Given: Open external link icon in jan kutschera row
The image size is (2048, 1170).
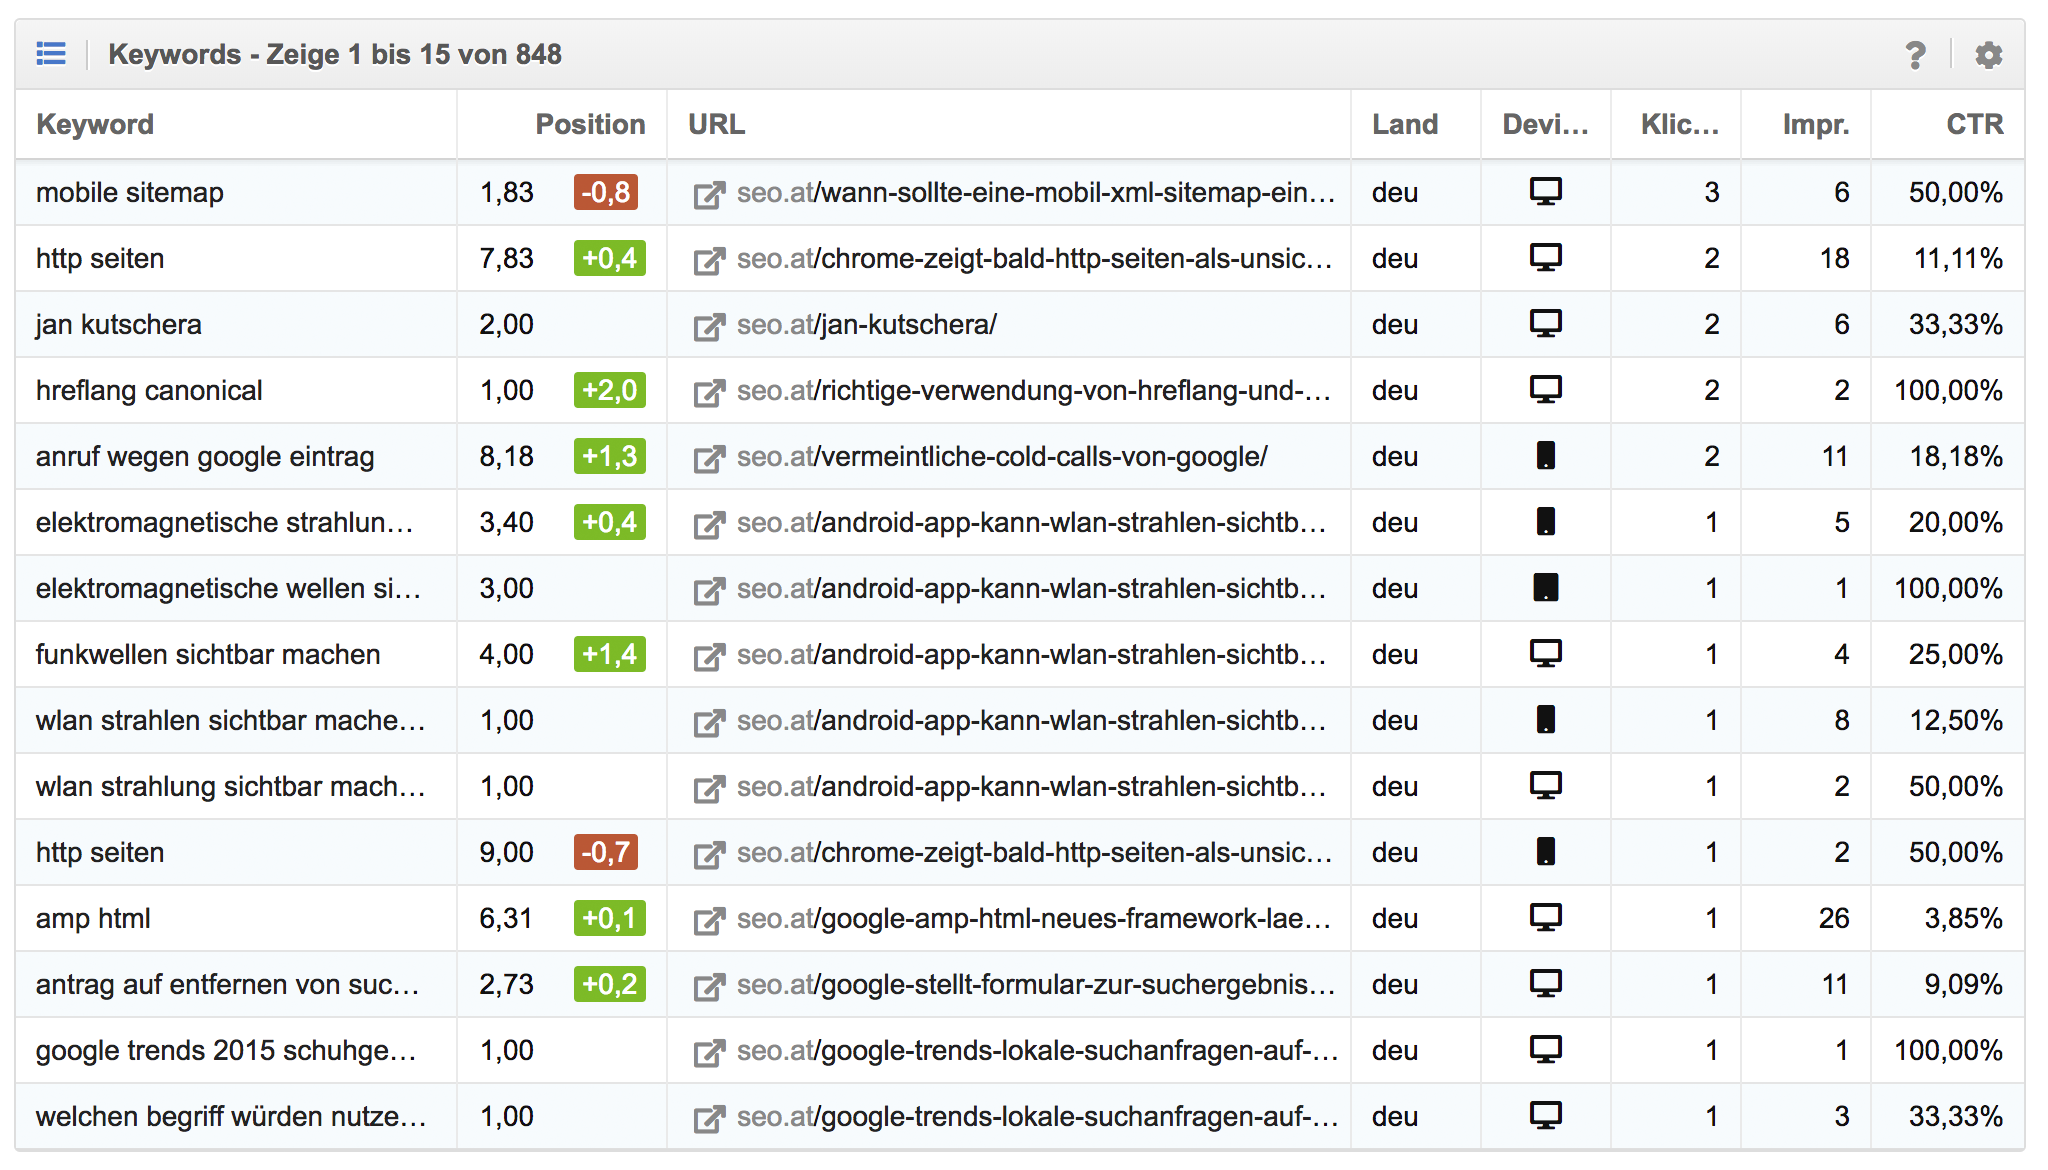Looking at the screenshot, I should (709, 326).
